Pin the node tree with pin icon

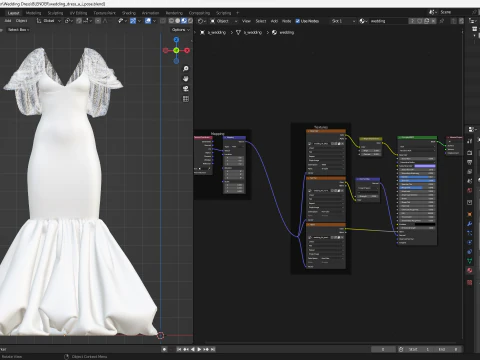442,21
